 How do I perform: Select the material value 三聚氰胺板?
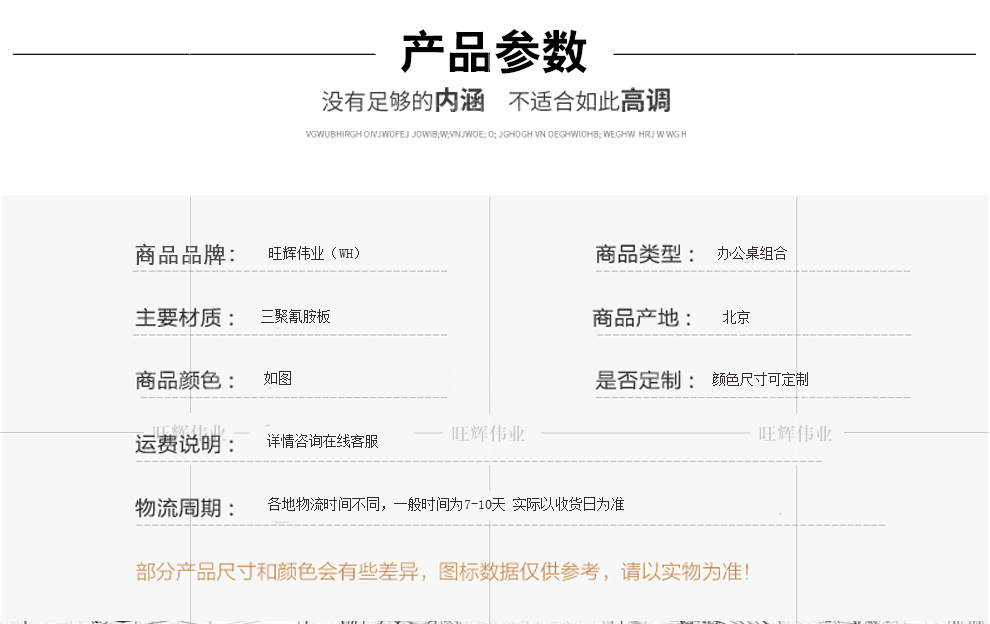point(295,317)
